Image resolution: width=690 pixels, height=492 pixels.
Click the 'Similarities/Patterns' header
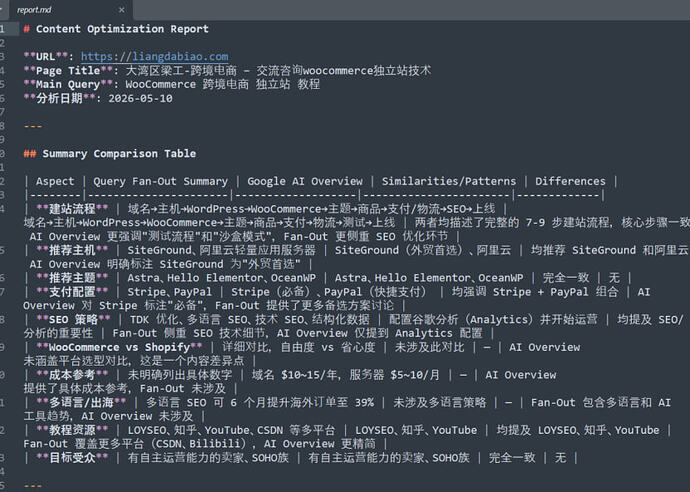point(449,181)
